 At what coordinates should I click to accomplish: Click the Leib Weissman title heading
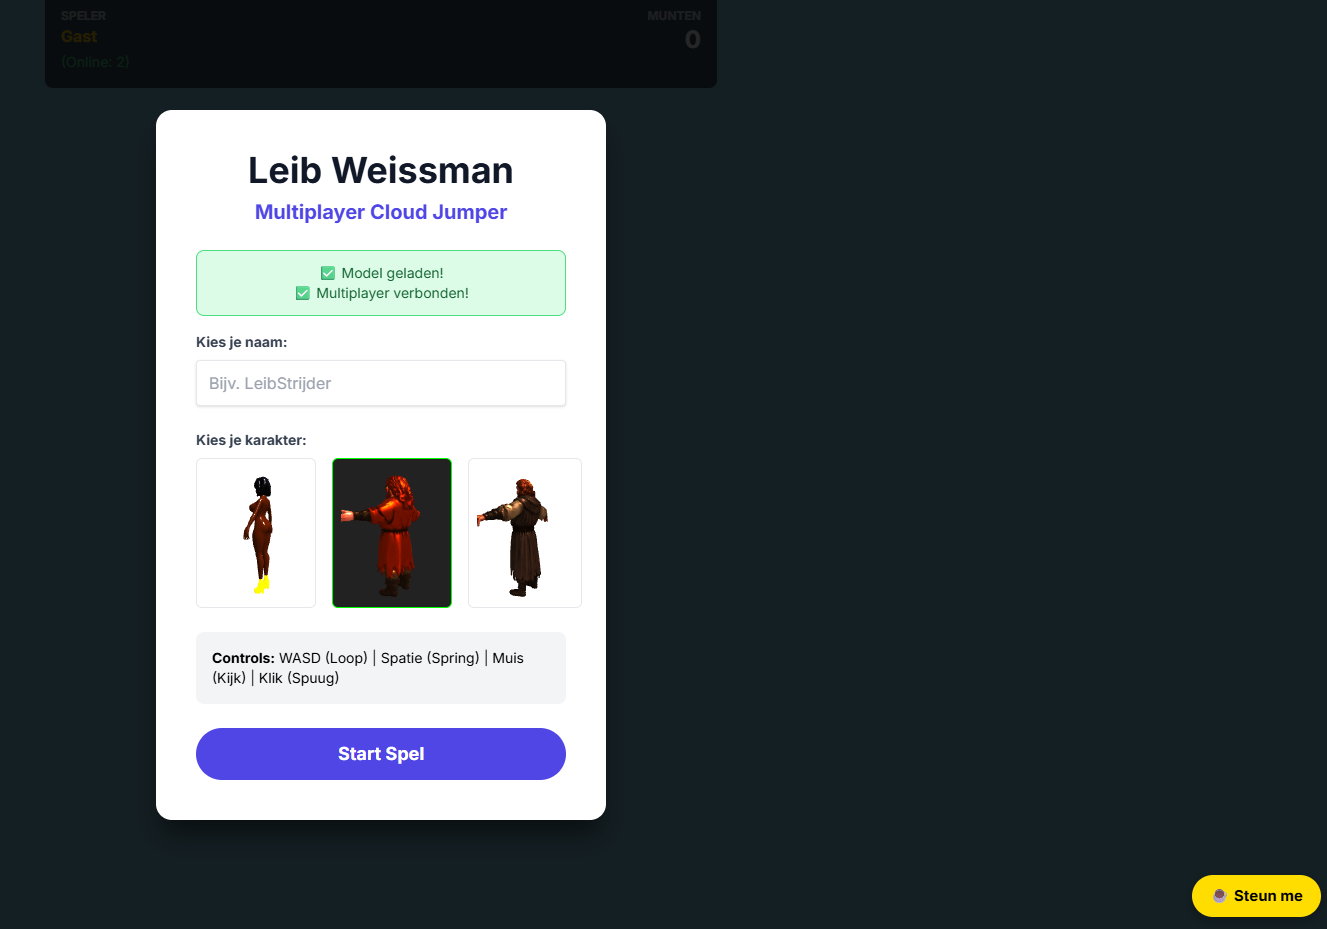coord(381,170)
